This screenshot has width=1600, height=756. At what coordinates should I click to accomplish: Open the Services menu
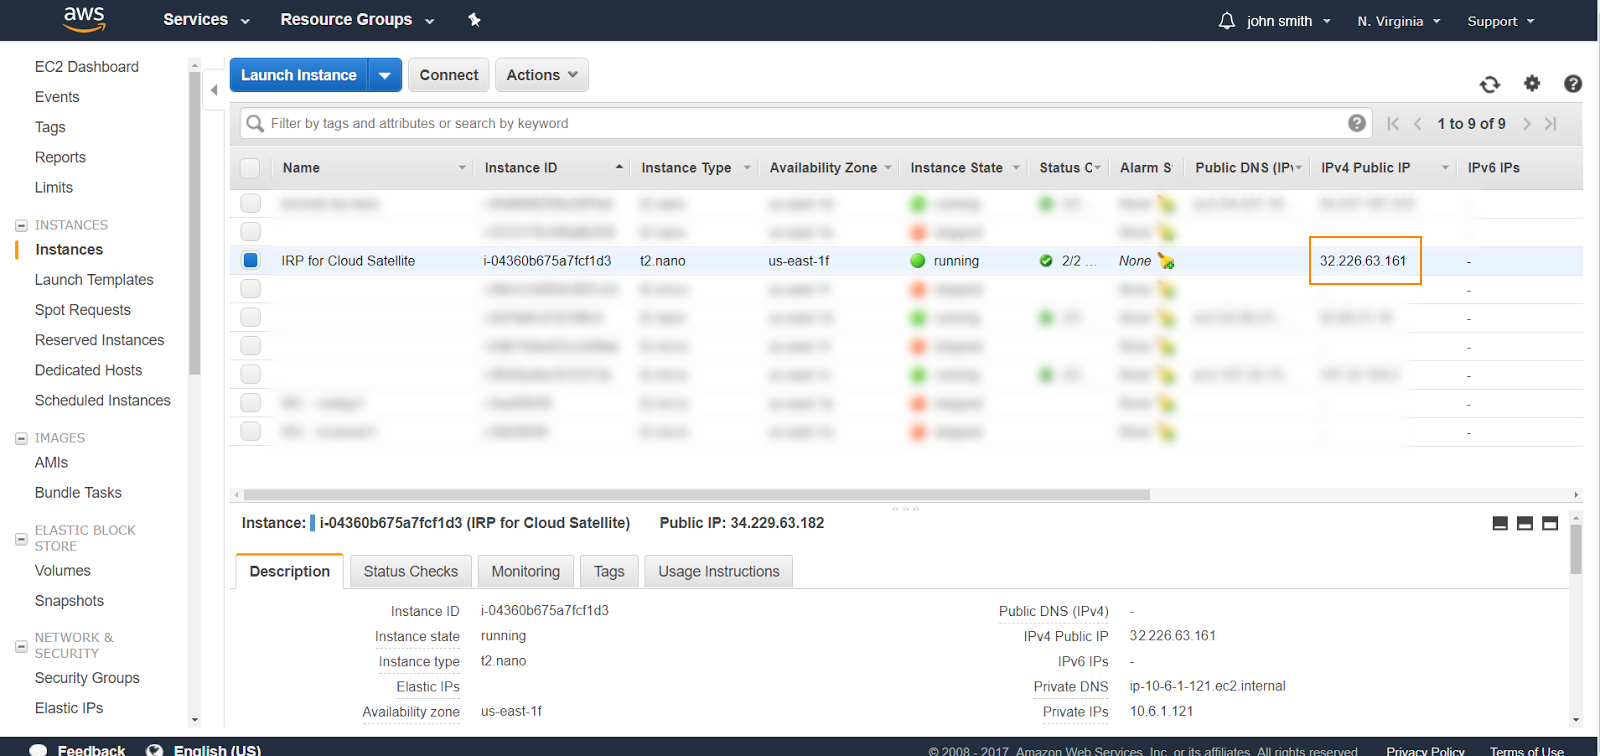click(206, 20)
